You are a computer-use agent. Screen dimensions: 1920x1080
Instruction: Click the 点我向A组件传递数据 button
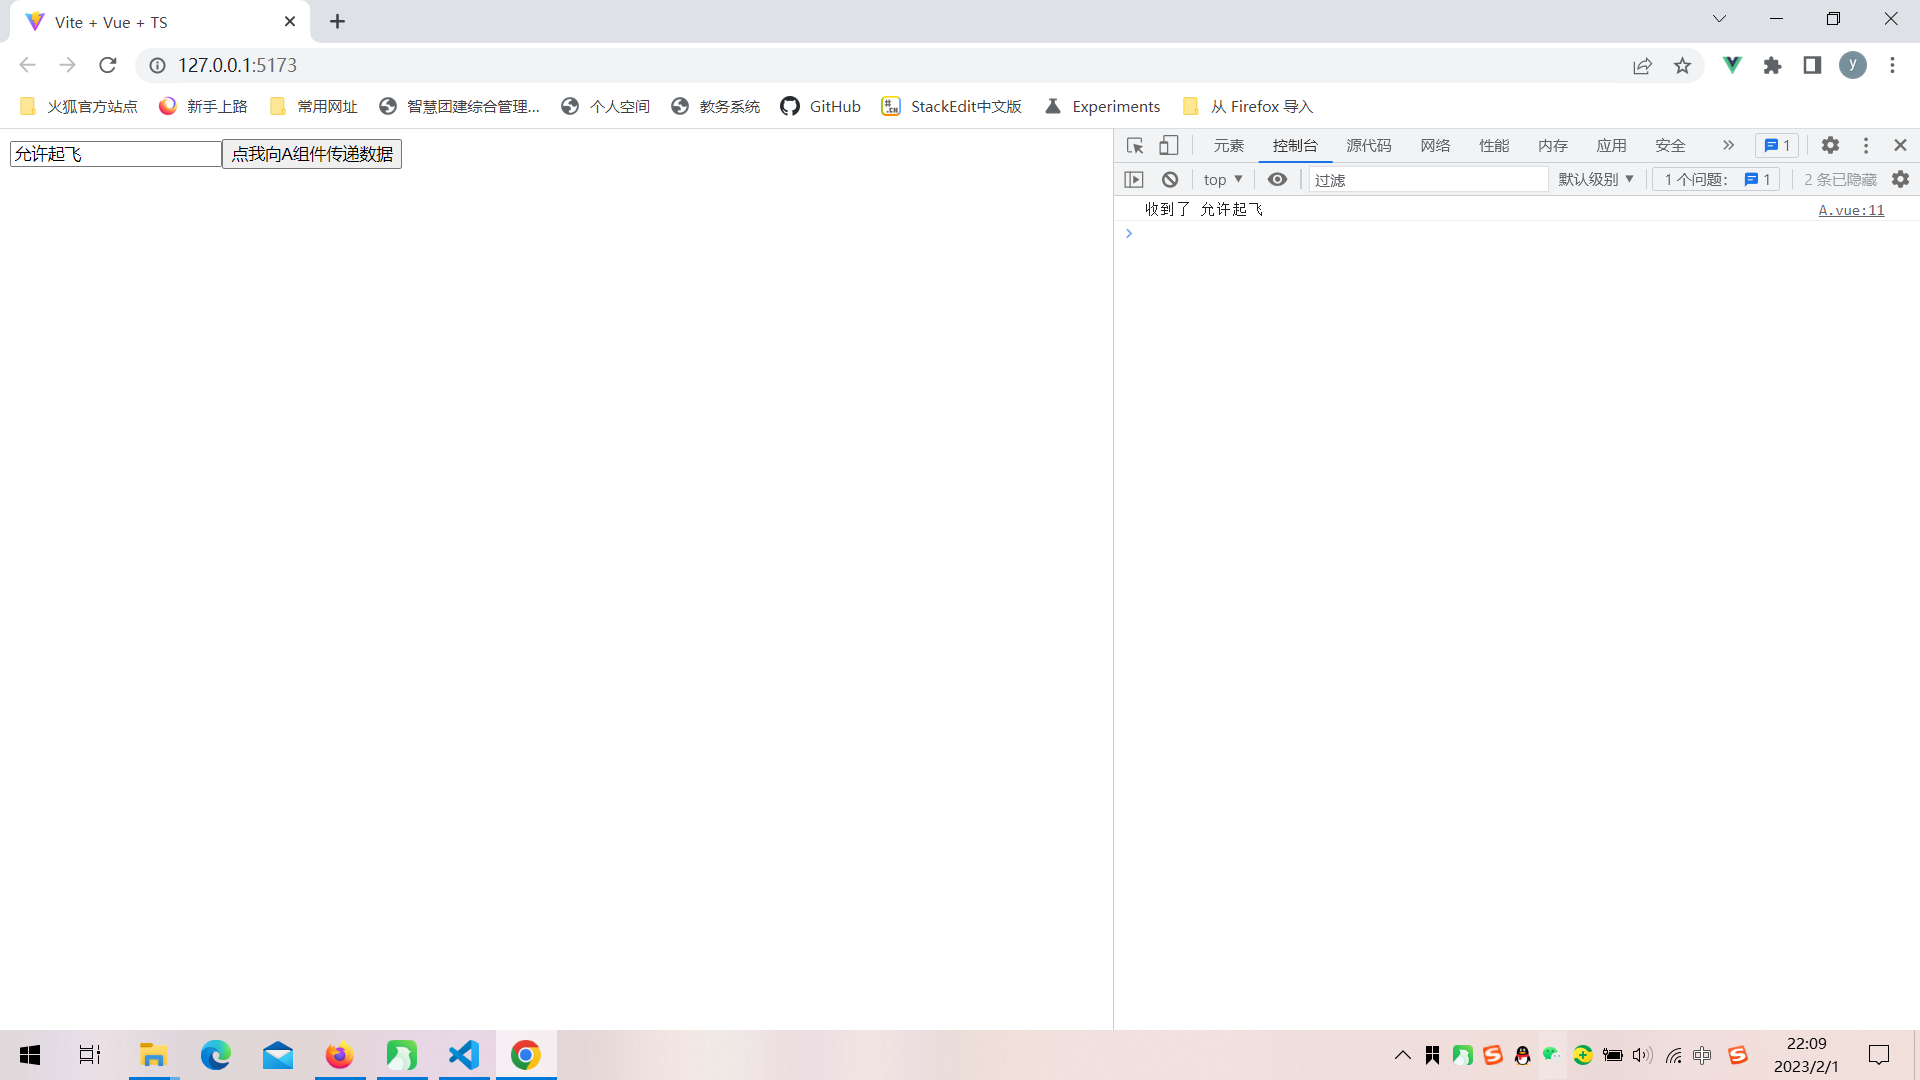(312, 154)
